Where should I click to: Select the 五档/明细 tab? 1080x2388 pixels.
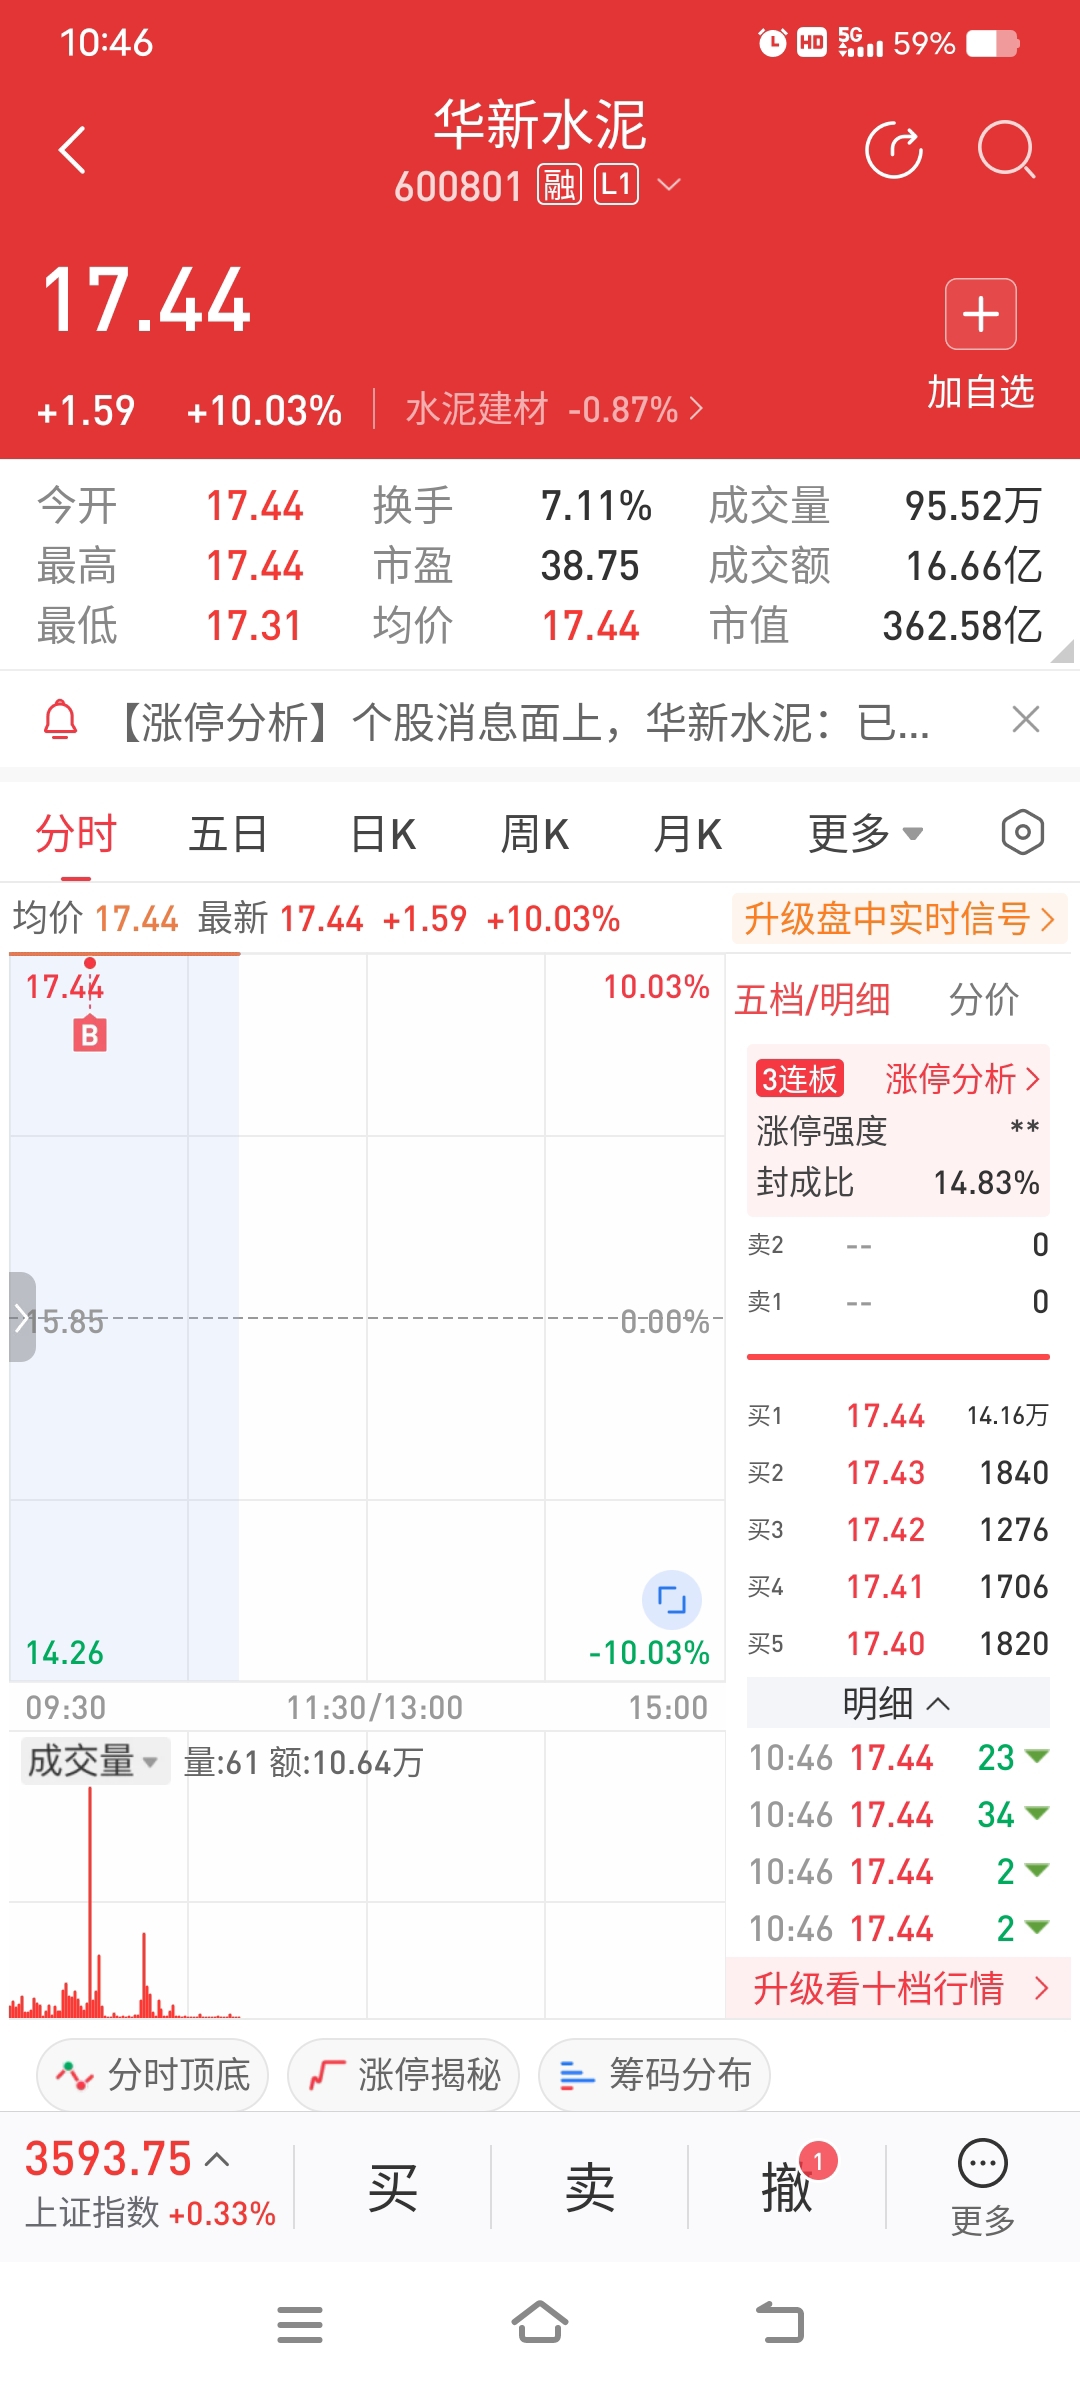click(x=812, y=999)
